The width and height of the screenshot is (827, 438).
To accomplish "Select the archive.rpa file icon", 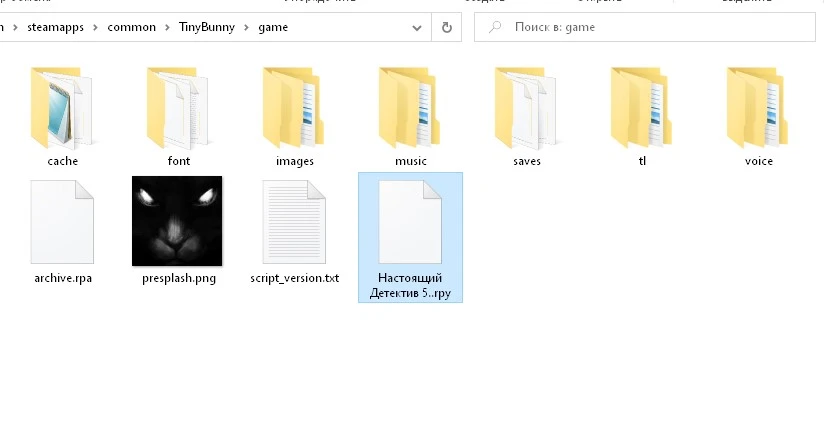I will [62, 222].
